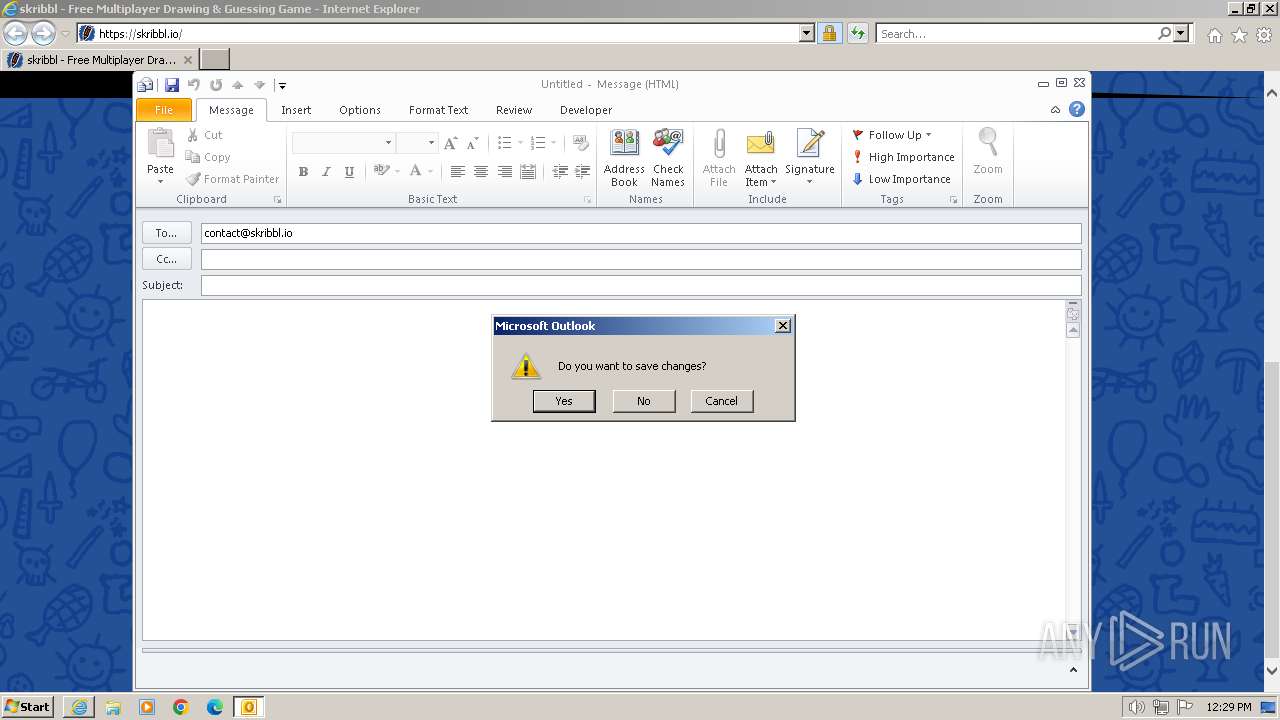Toggle High Importance tag
Viewport: 1280px width, 720px height.
point(904,157)
